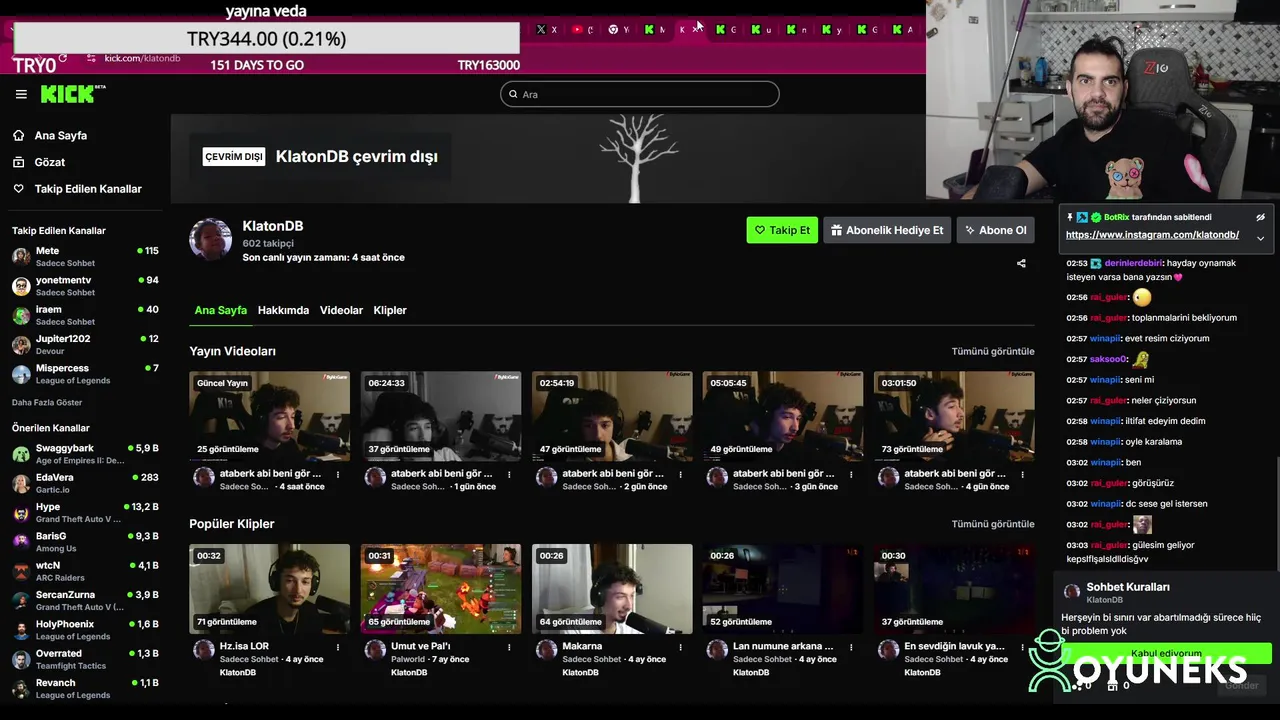1280x720 pixels.
Task: Open Overrated recommended channel
Action: click(84, 659)
